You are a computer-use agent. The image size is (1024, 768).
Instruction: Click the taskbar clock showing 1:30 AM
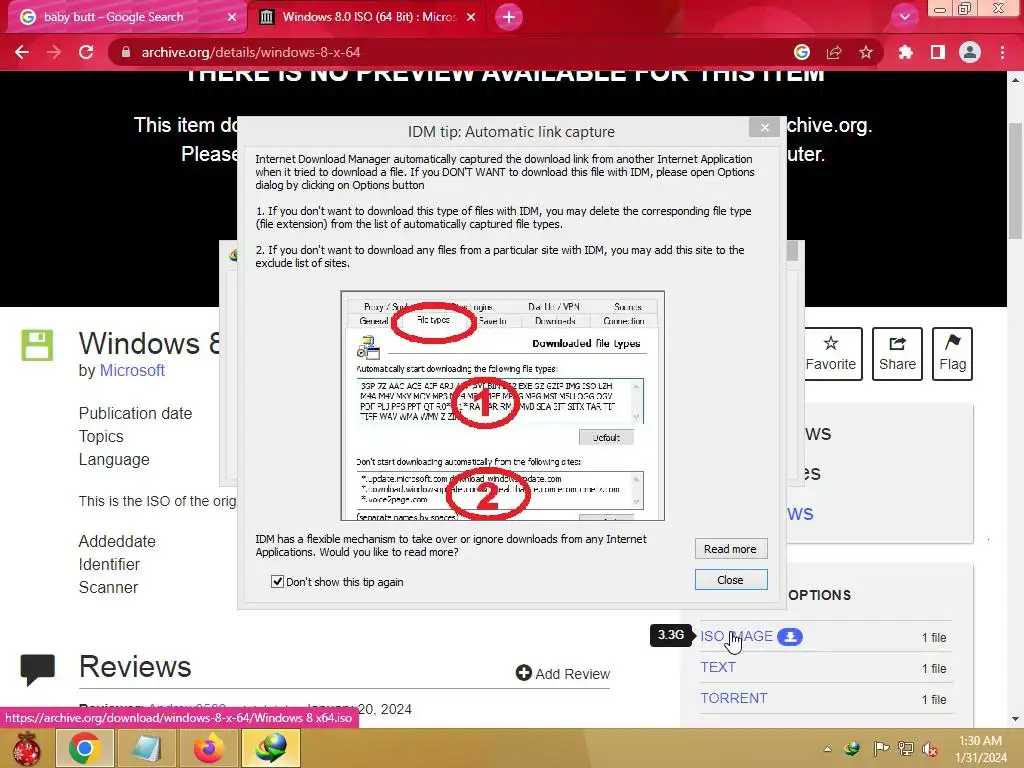[x=981, y=749]
